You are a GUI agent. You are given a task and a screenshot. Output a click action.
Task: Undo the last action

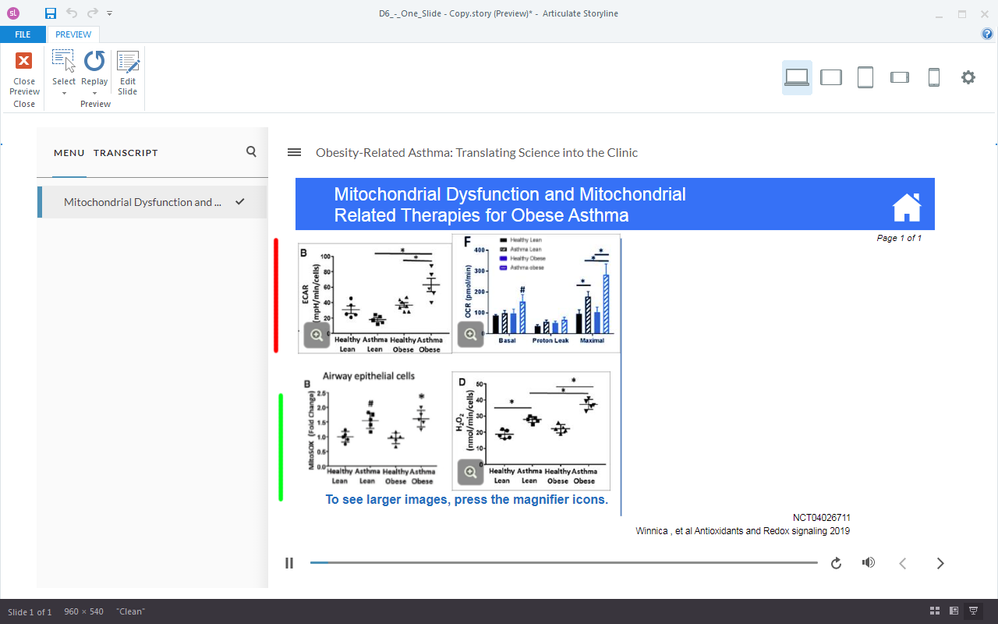pos(72,13)
